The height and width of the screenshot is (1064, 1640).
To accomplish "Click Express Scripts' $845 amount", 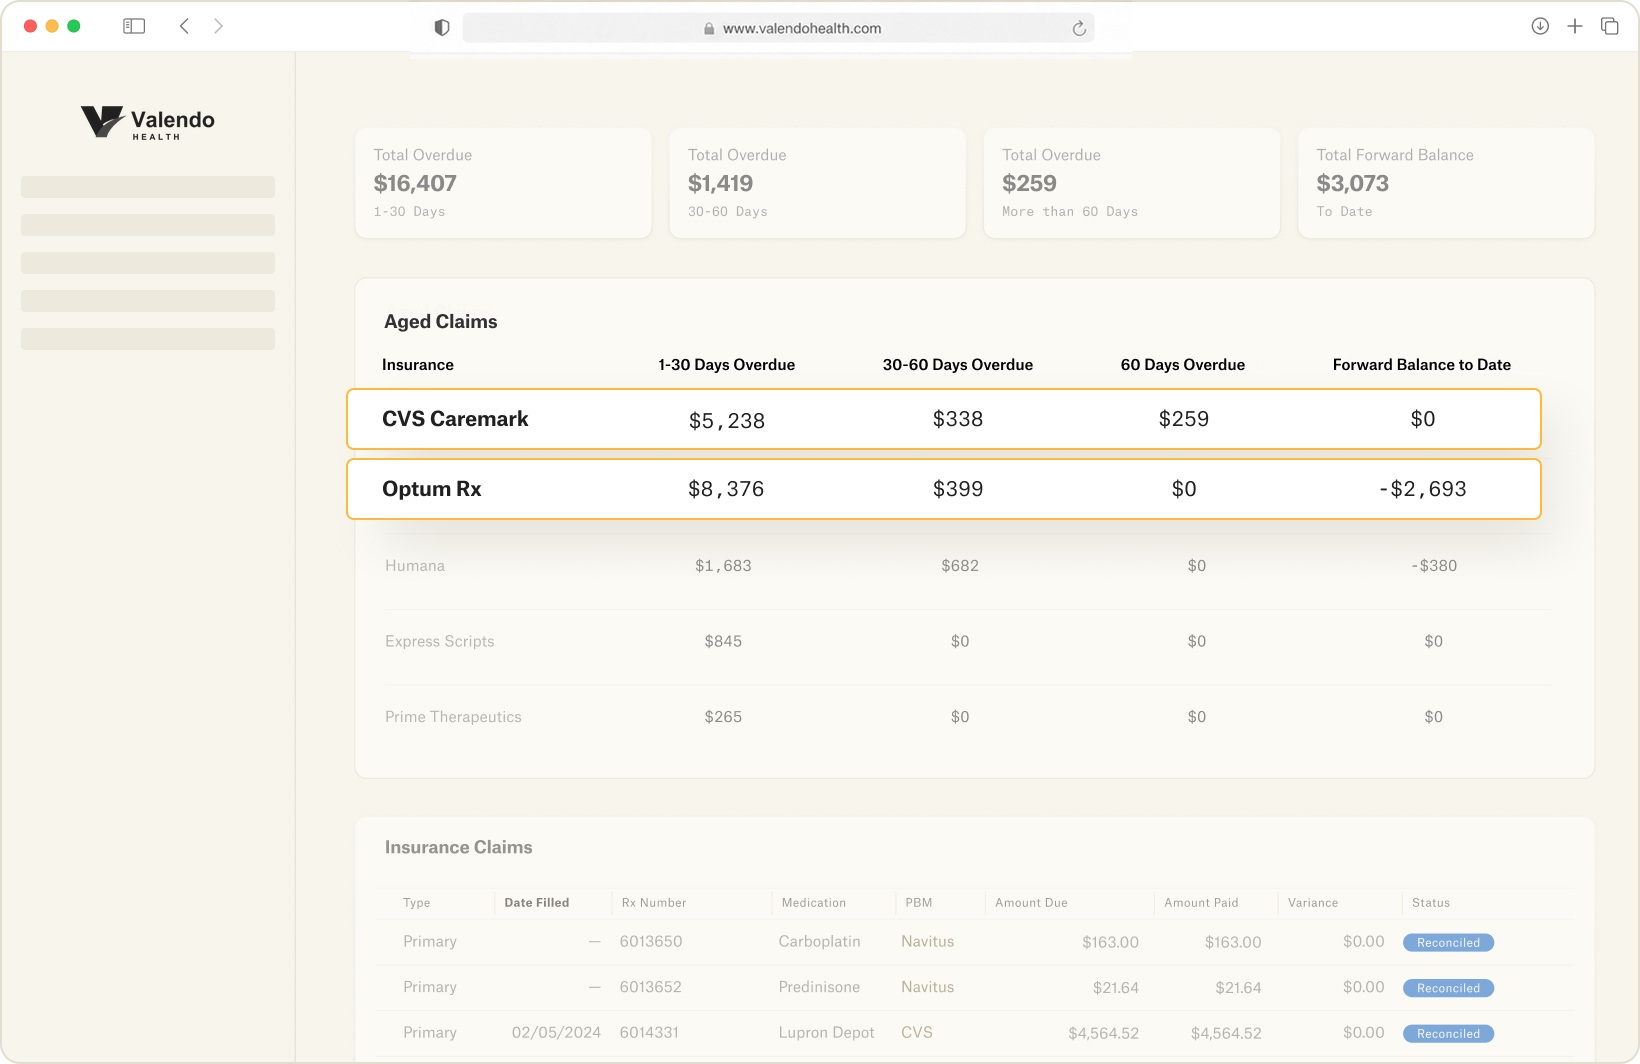I will [x=723, y=642].
